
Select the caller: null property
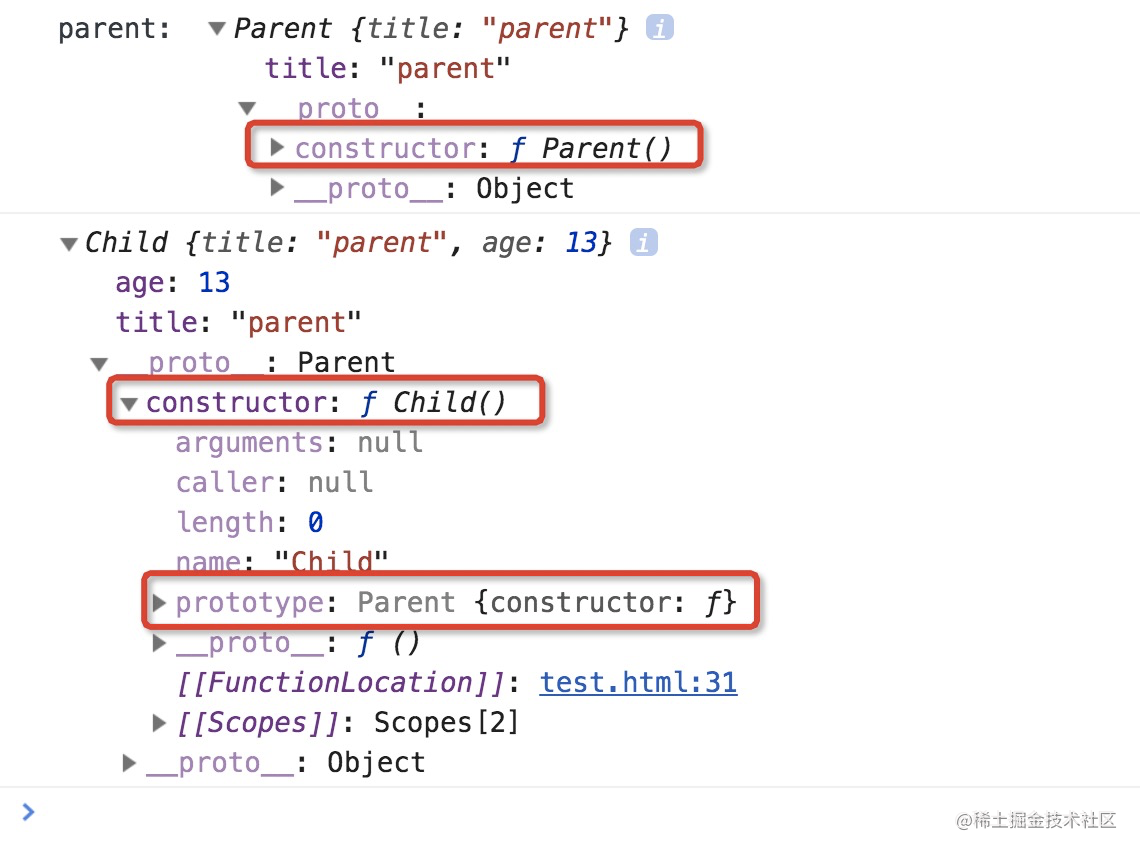[275, 482]
